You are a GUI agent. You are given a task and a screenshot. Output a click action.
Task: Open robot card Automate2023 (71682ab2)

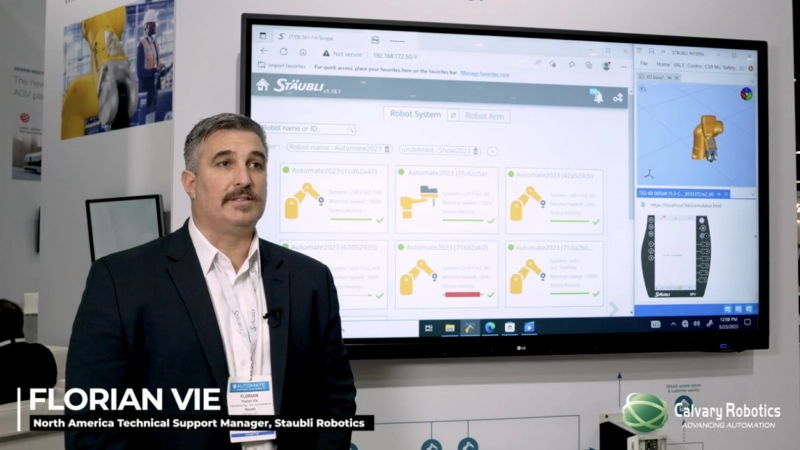click(x=446, y=274)
